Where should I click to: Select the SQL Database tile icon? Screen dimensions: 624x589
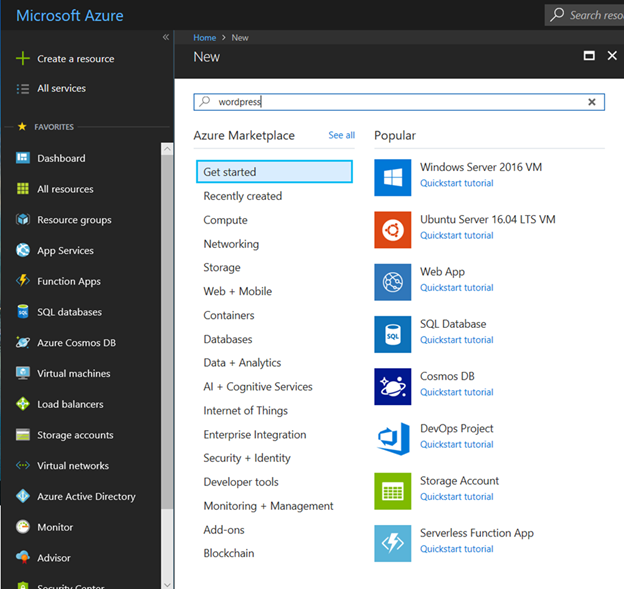pos(392,334)
